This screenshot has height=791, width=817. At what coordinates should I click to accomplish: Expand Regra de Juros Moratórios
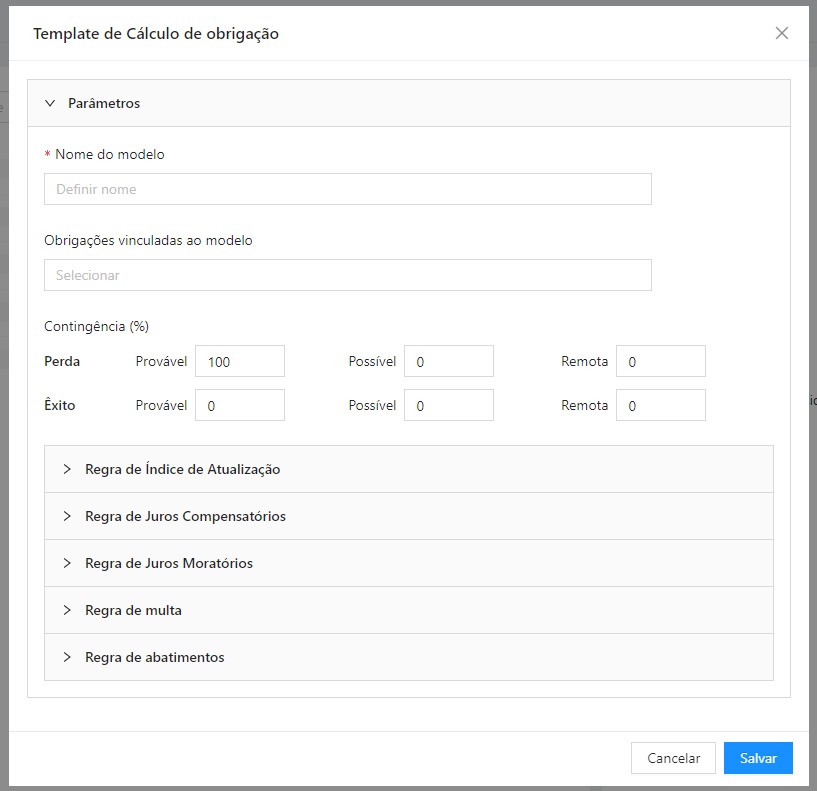(408, 563)
